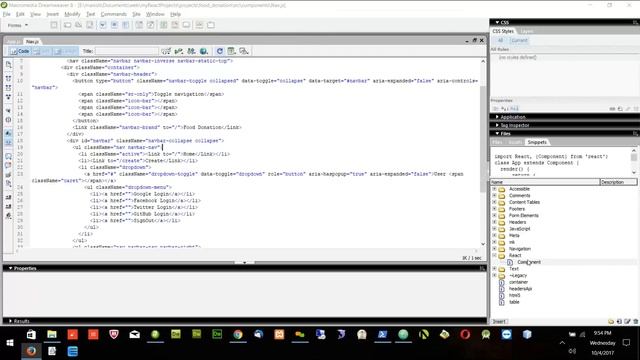
Task: Open the View menu
Action: [36, 14]
